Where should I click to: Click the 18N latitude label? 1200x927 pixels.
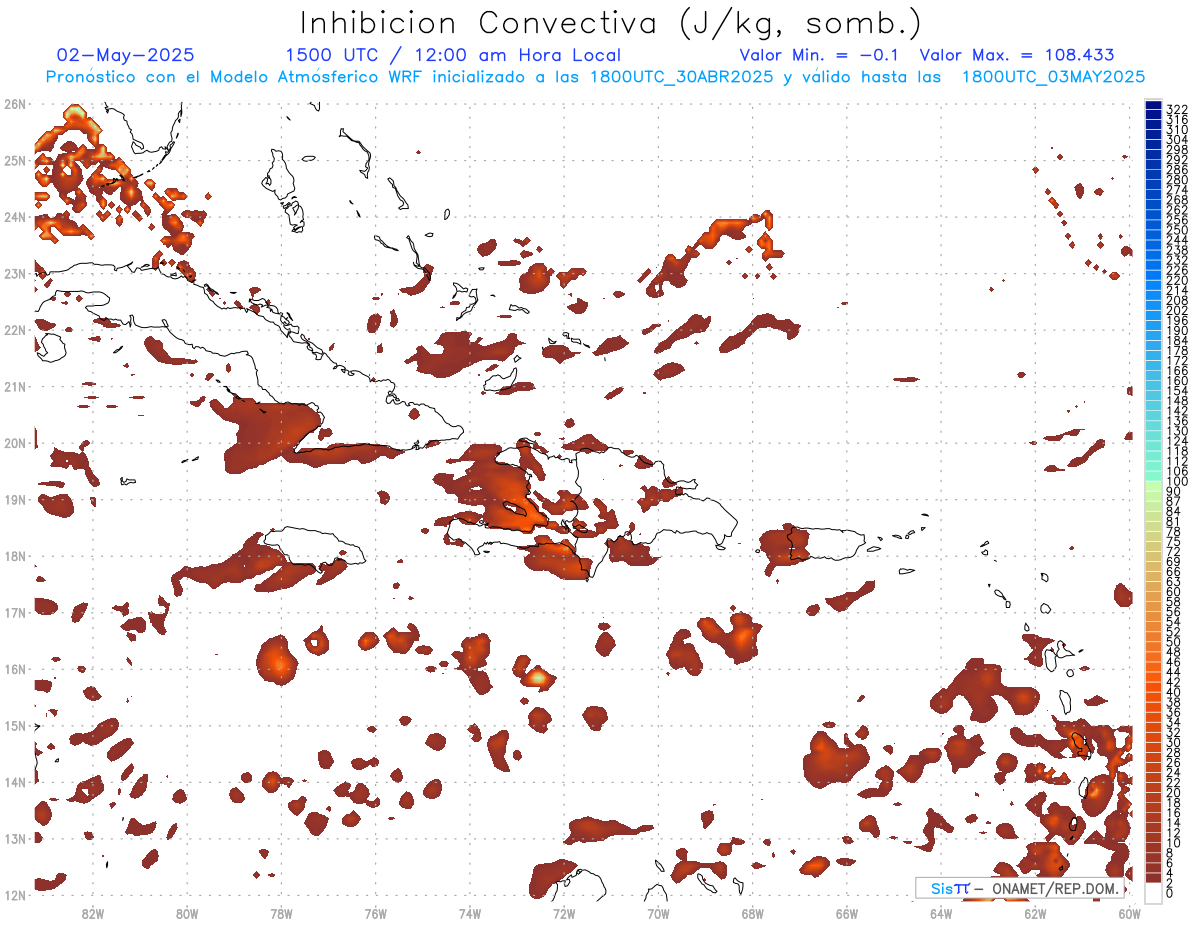coord(14,556)
